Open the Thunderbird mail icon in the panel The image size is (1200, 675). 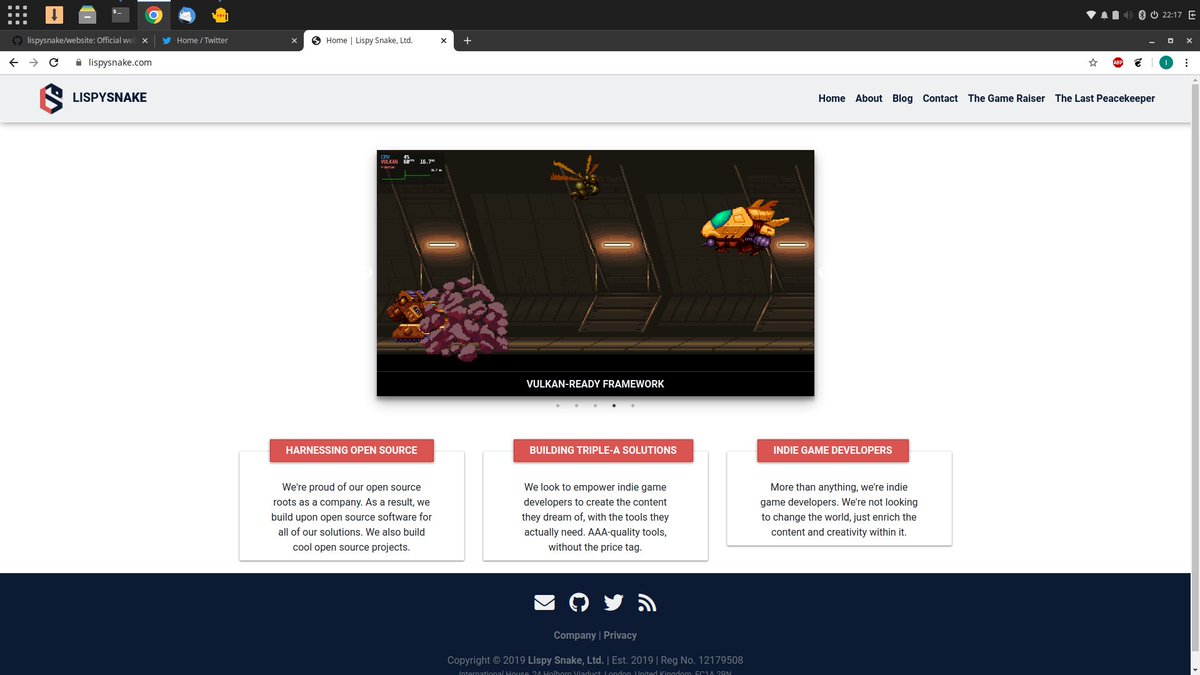[x=186, y=14]
